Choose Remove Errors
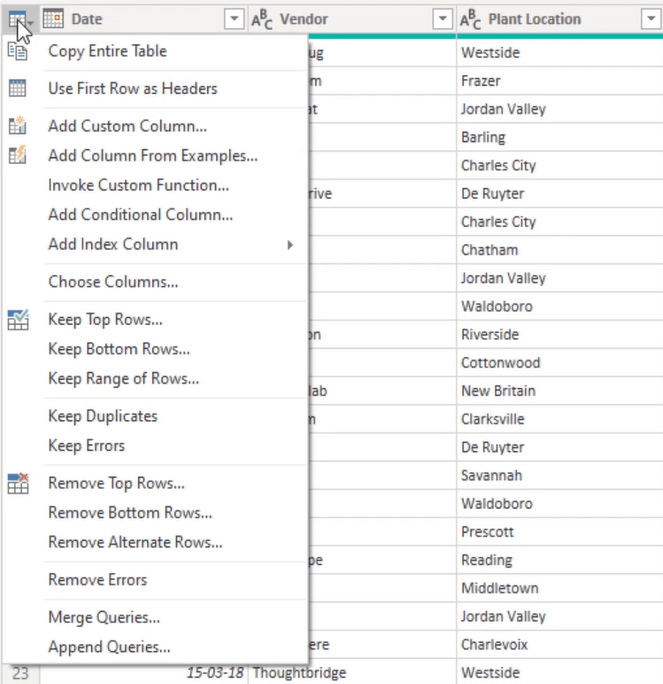 [x=155, y=581]
